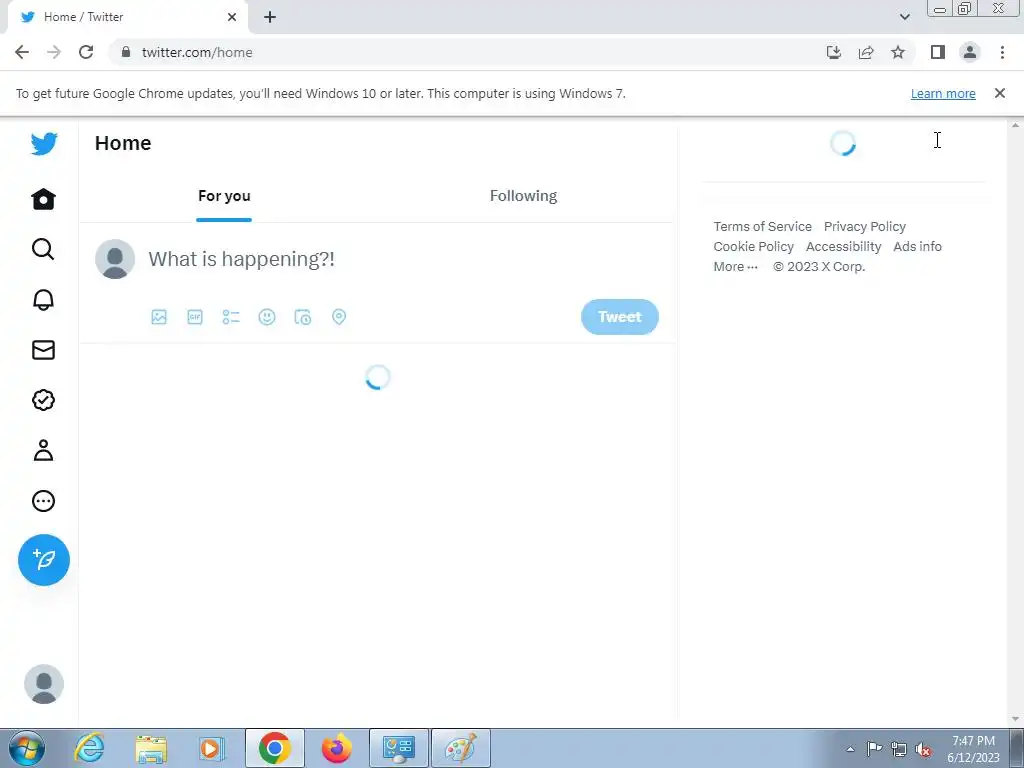This screenshot has height=768, width=1024.
Task: Open Windows Explorer folder from taskbar
Action: click(151, 748)
